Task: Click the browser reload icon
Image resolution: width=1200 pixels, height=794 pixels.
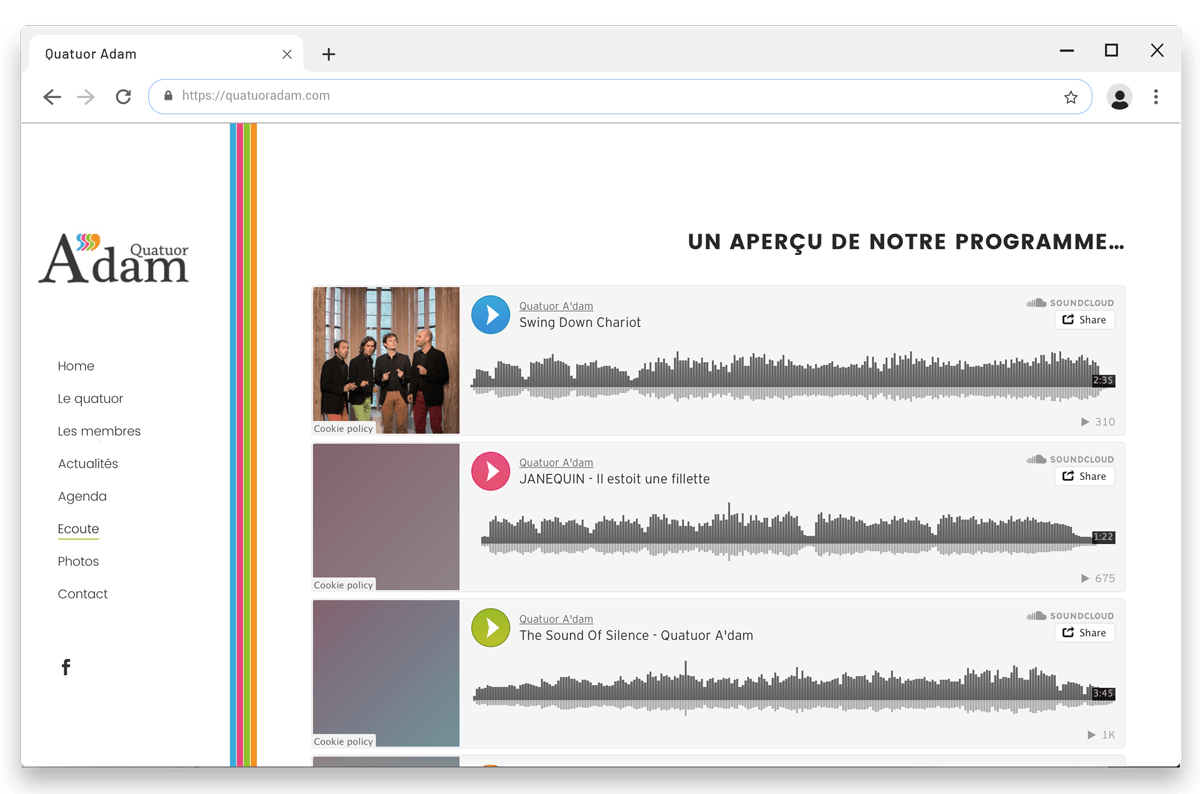Action: 123,97
